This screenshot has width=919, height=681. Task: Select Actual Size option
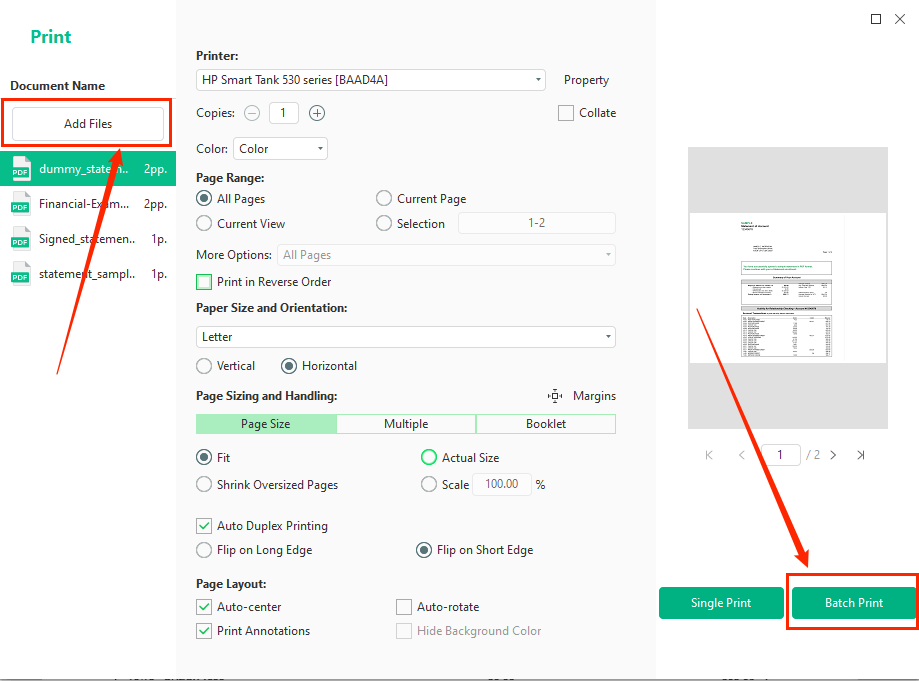(429, 457)
